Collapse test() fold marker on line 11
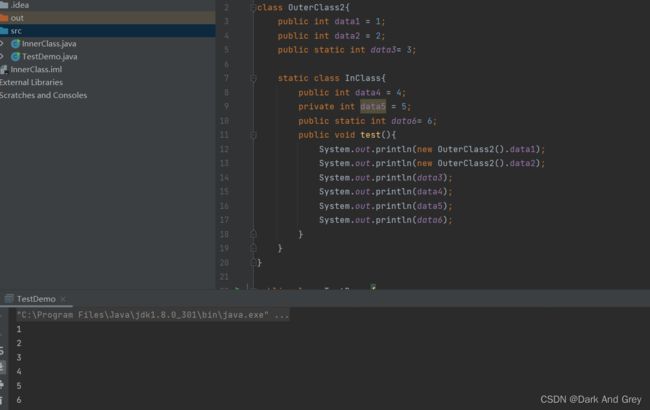Screen dimensions: 650x410 coord(253,135)
